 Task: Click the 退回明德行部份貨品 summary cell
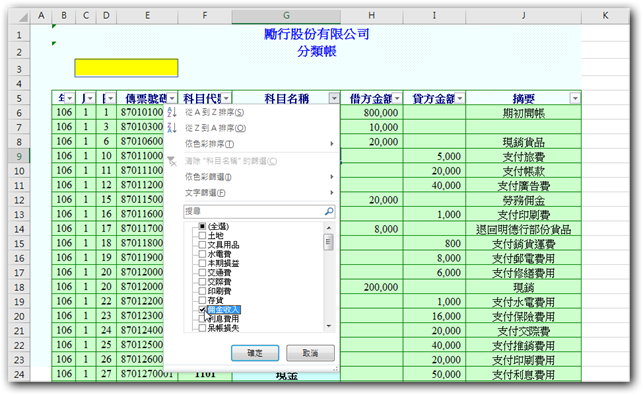[524, 229]
